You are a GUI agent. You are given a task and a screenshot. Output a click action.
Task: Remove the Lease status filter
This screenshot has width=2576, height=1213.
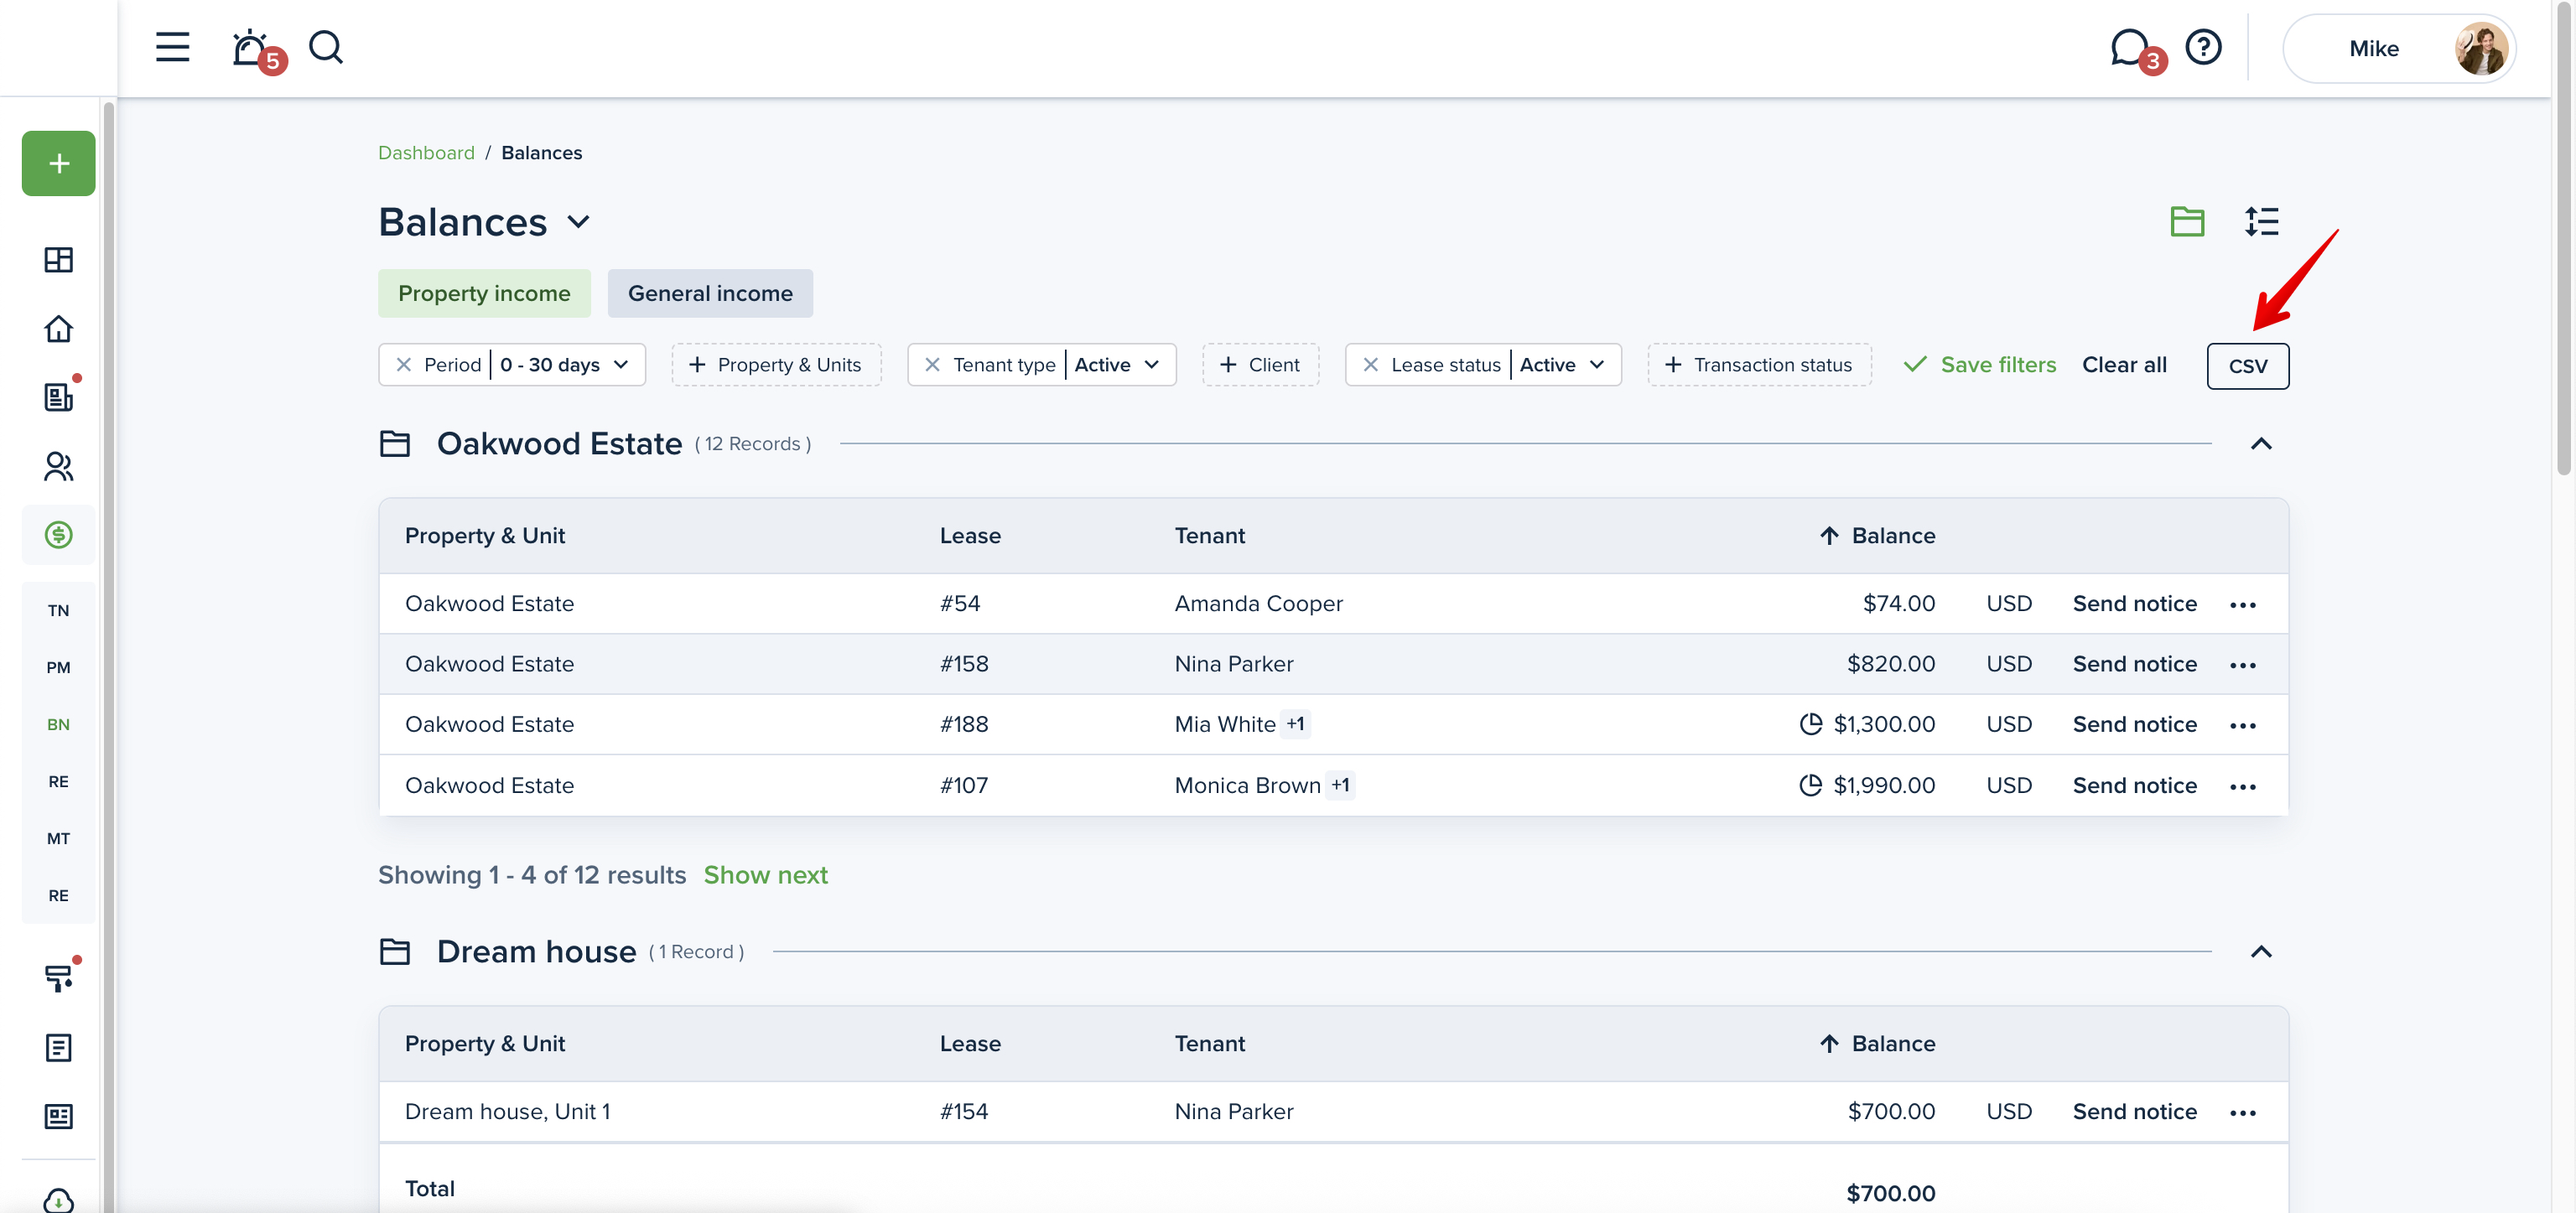click(x=1370, y=365)
